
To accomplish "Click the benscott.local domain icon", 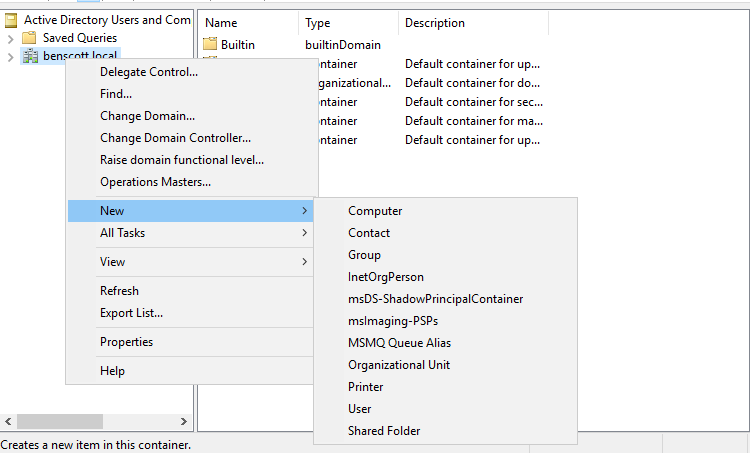I will point(31,56).
